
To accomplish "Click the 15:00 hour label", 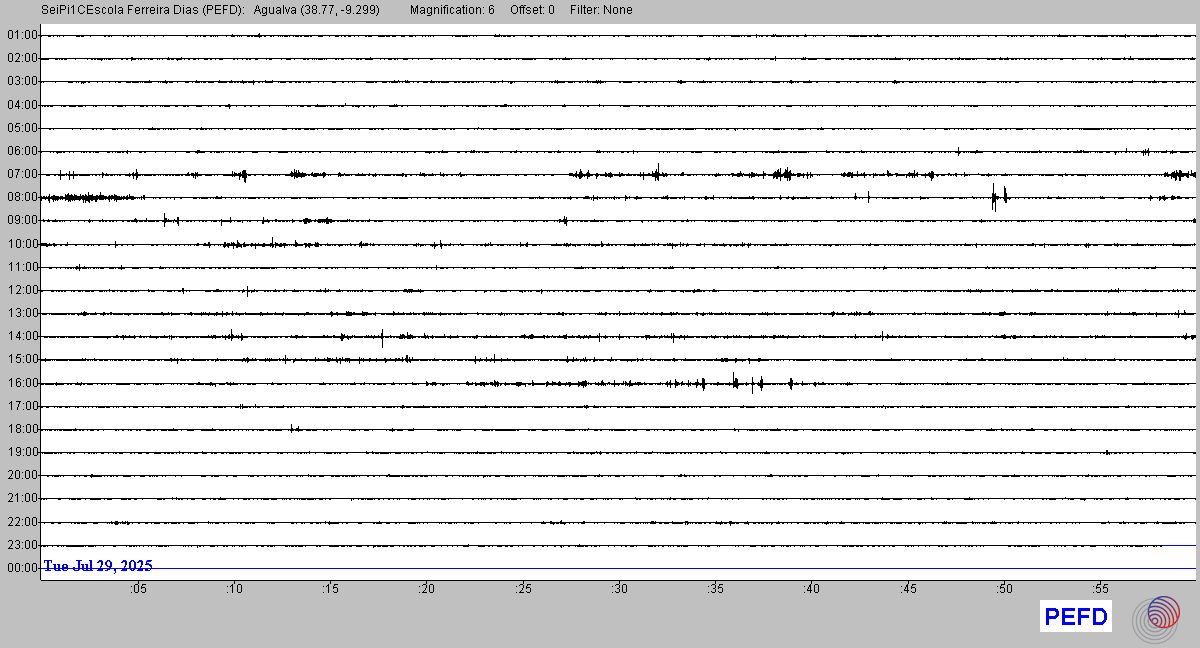I will [x=22, y=359].
